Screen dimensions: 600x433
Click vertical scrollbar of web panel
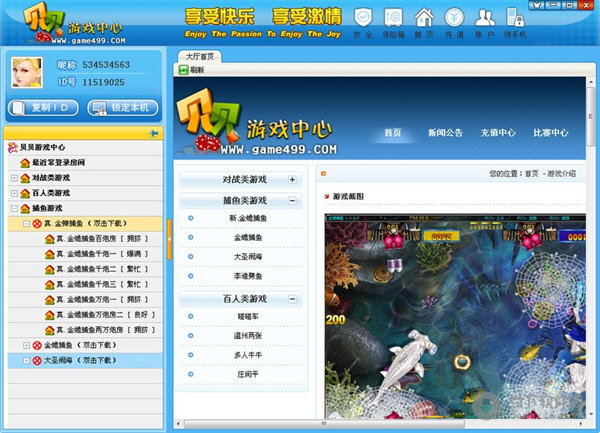[591, 117]
